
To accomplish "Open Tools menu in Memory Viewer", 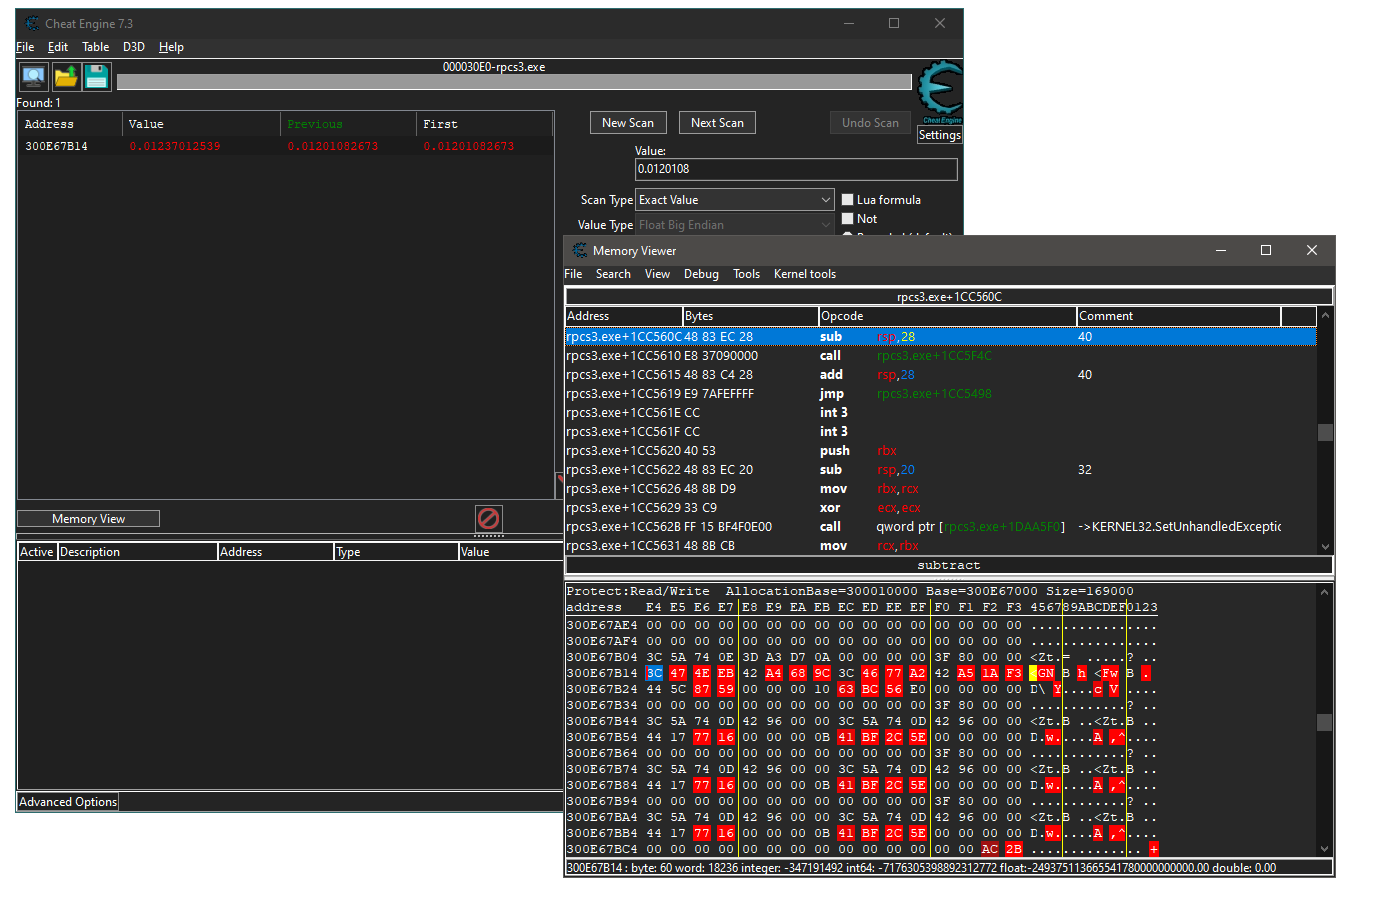I will [x=746, y=274].
